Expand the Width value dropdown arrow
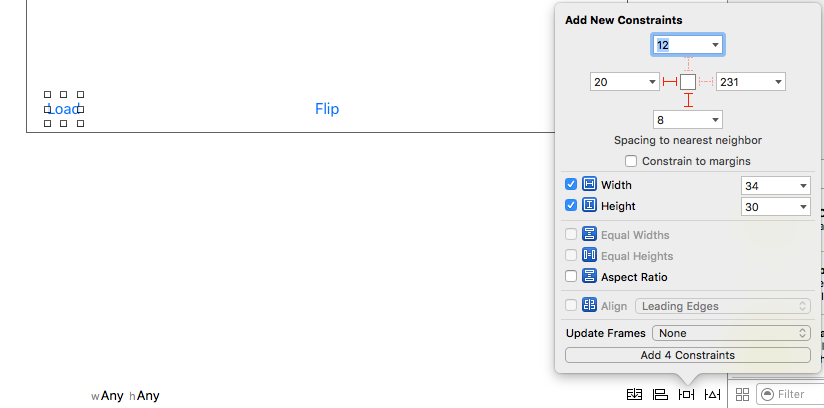Viewport: 824px width, 408px height. [x=803, y=186]
